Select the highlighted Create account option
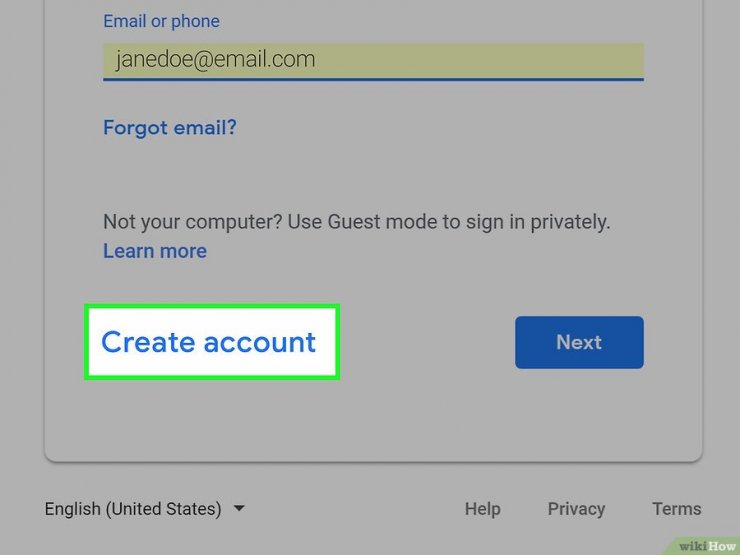 [212, 342]
